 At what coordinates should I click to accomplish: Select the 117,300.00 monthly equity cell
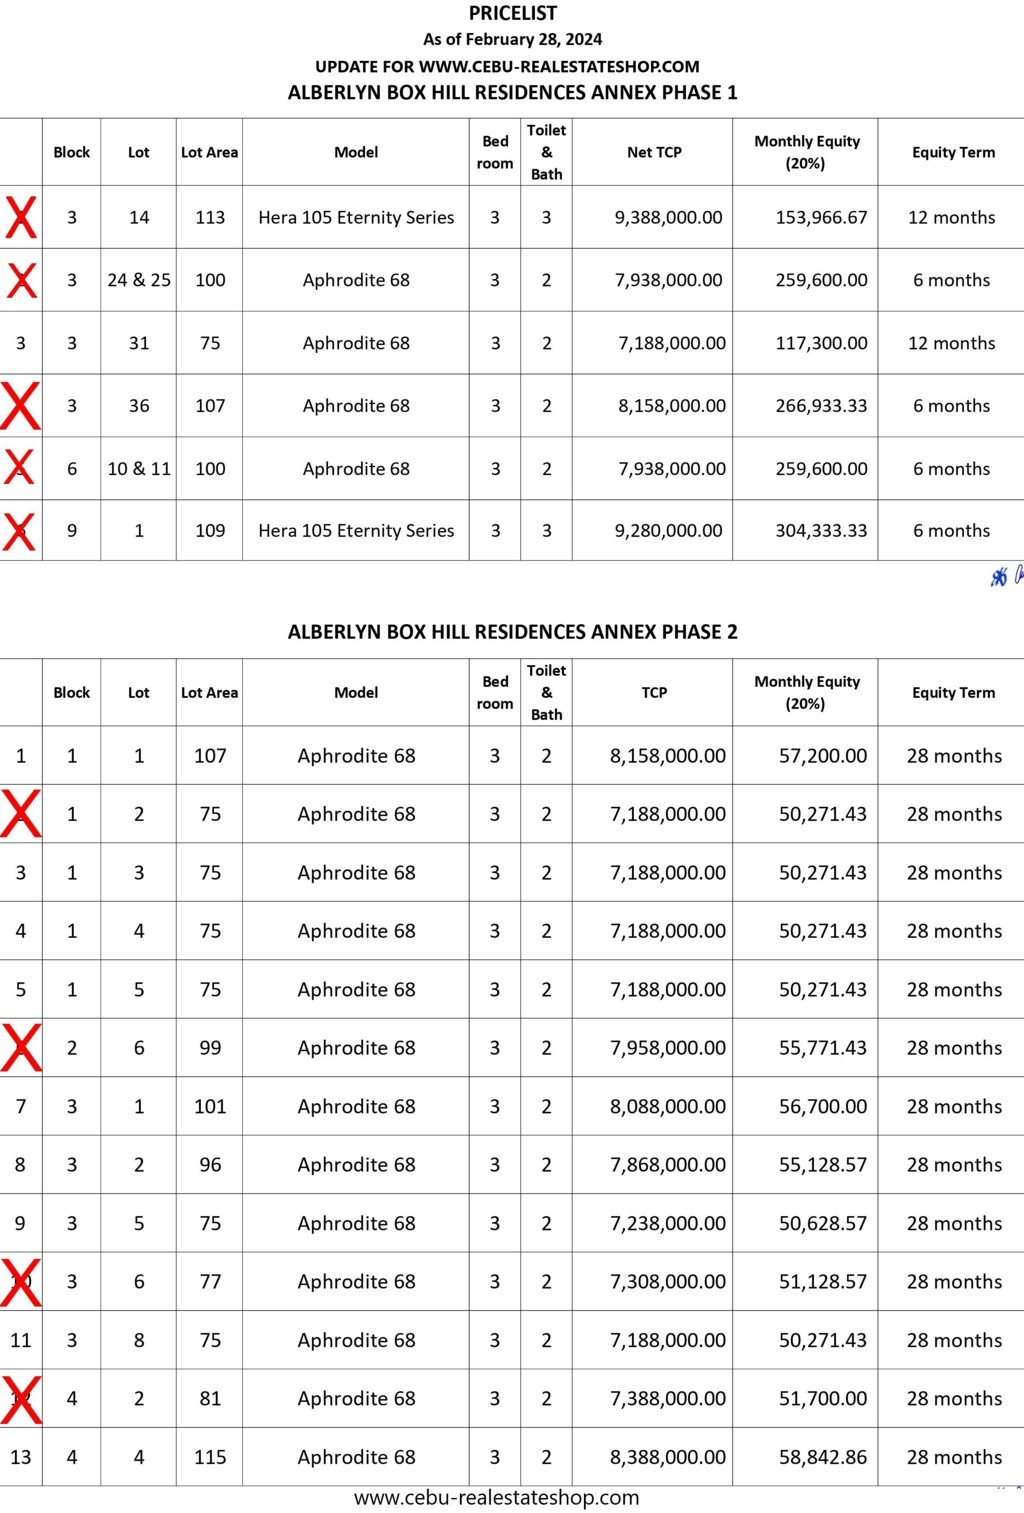coord(821,343)
